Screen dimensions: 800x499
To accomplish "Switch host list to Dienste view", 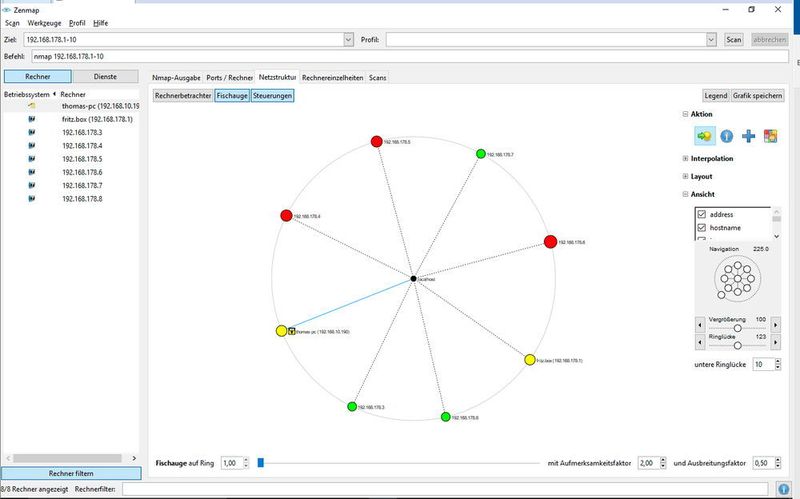I will point(105,77).
